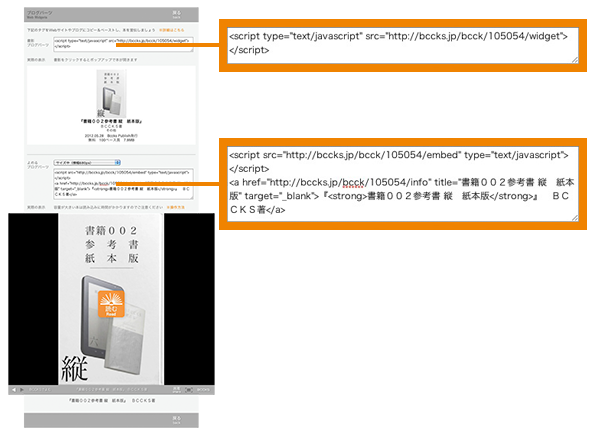Click the enlarged widget script code box
591x435 pixels.
point(403,45)
